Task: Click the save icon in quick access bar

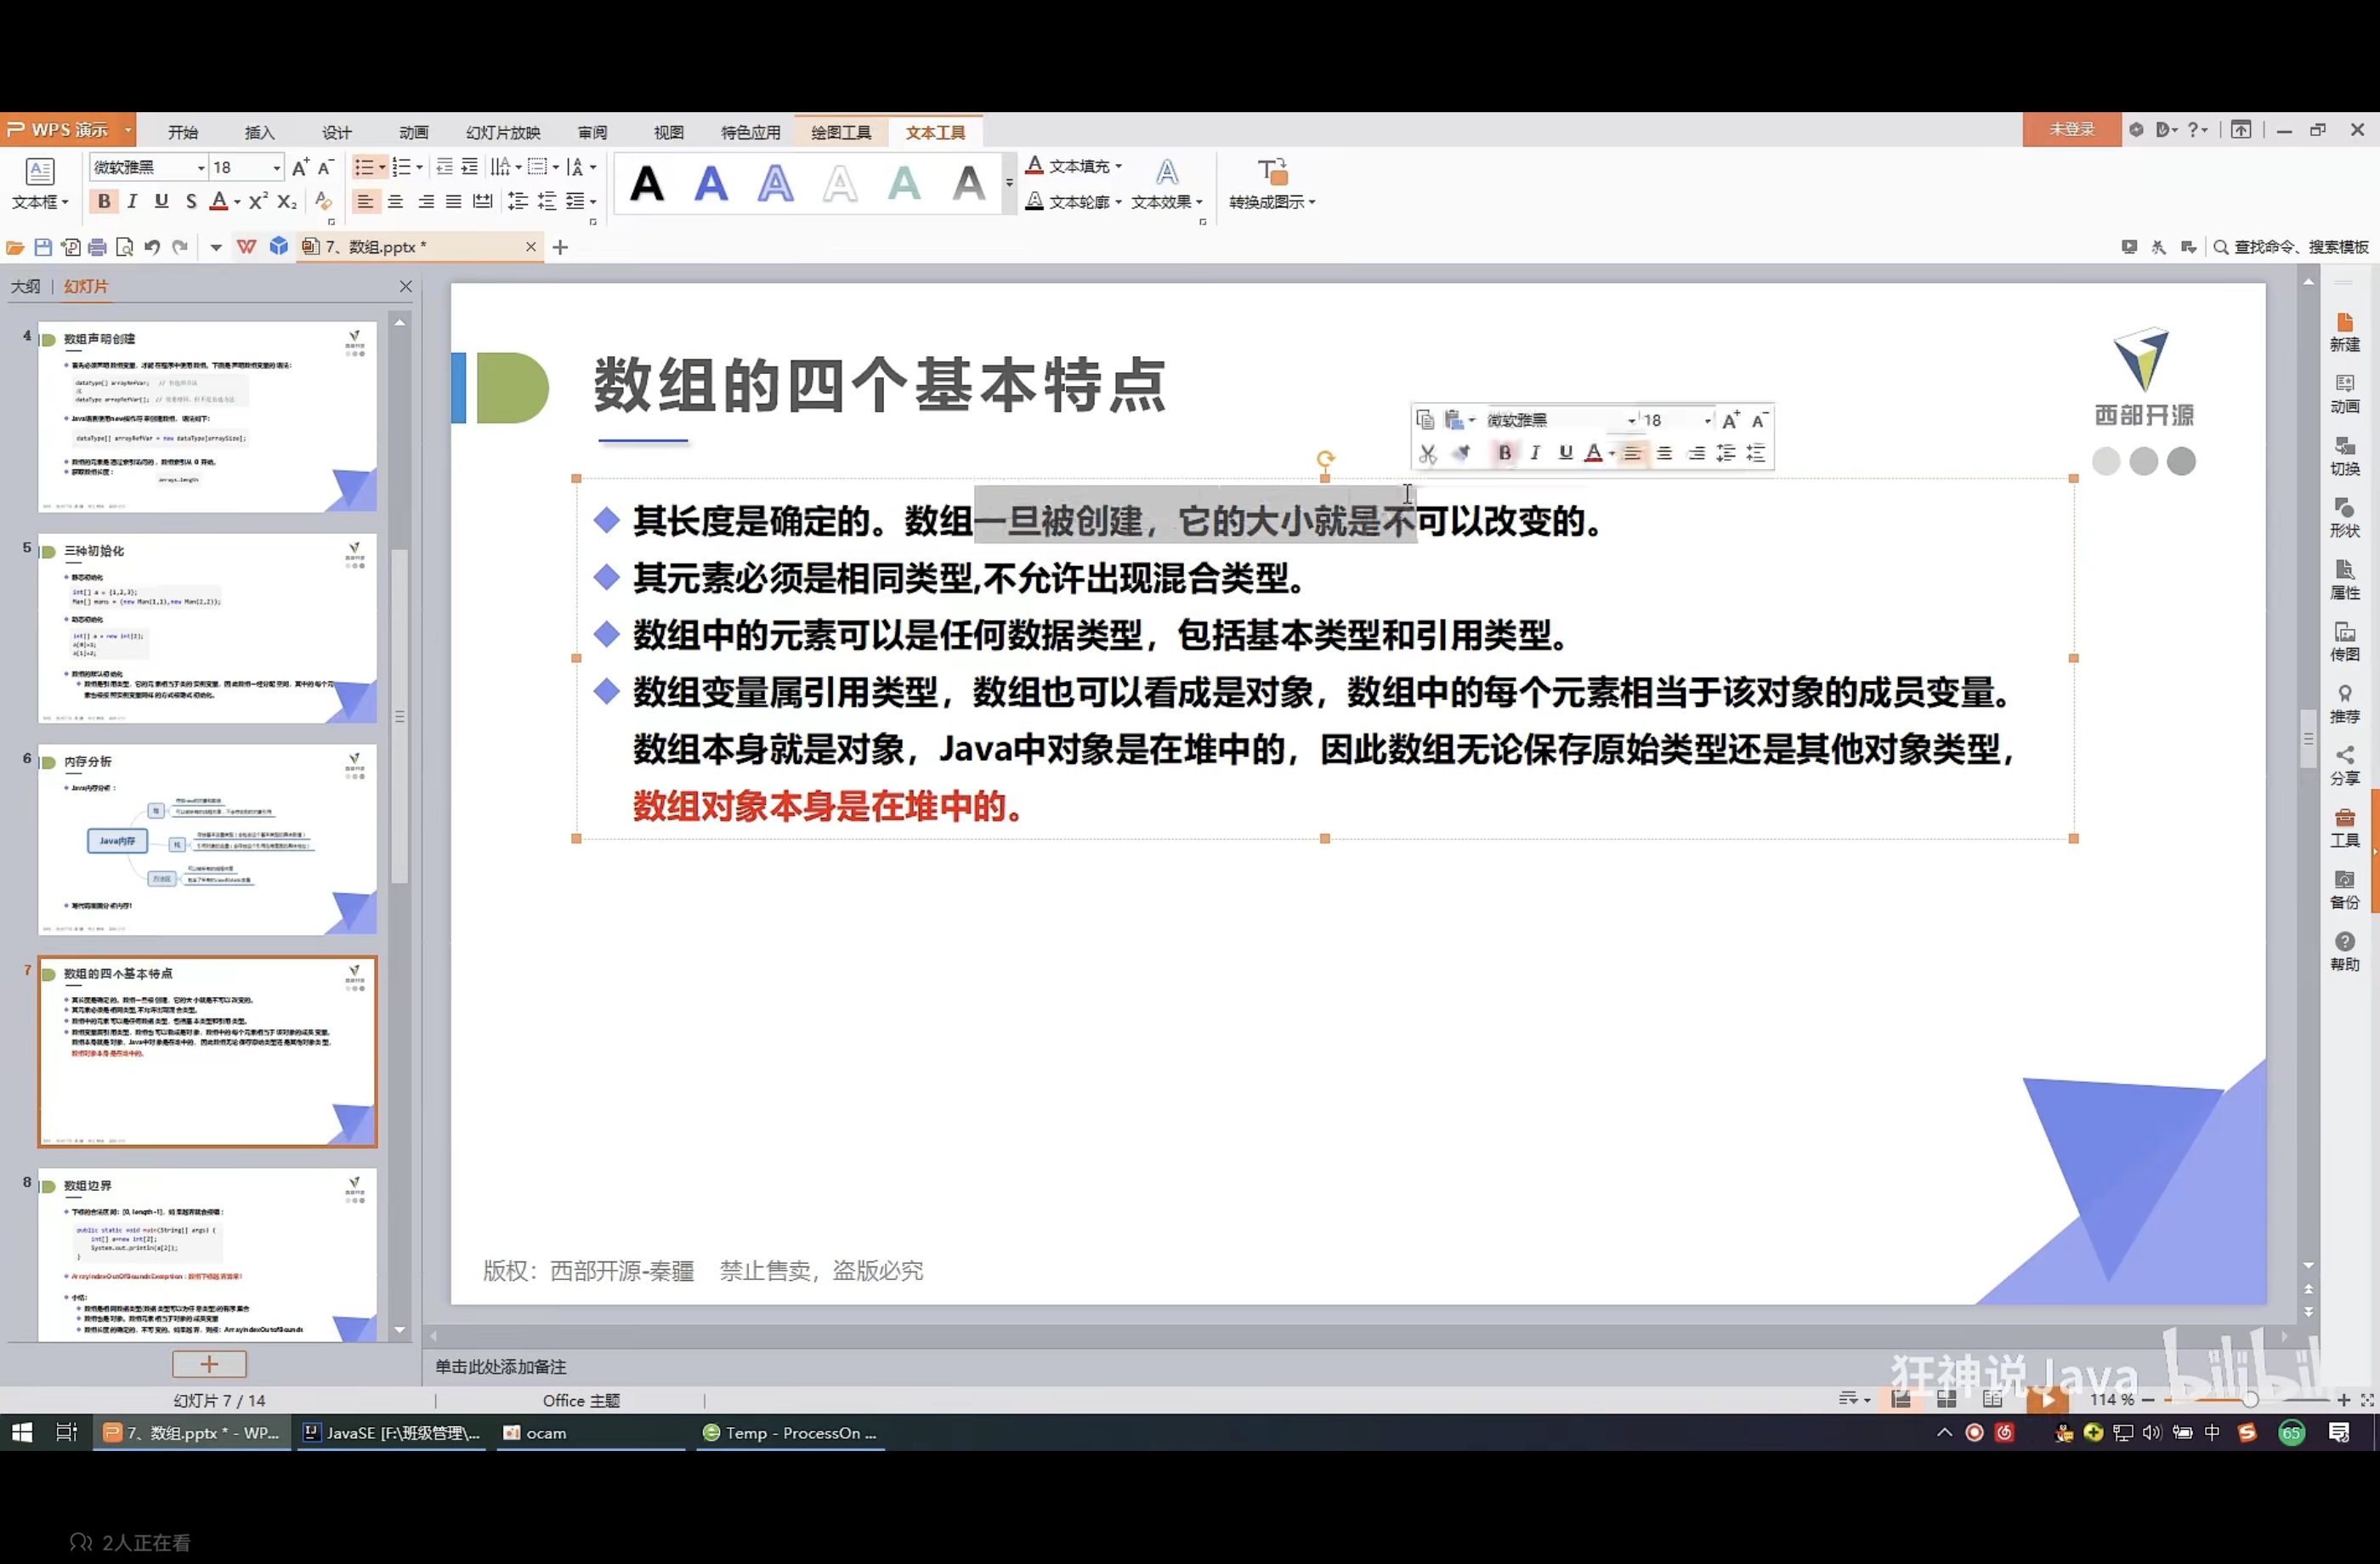Action: point(43,247)
